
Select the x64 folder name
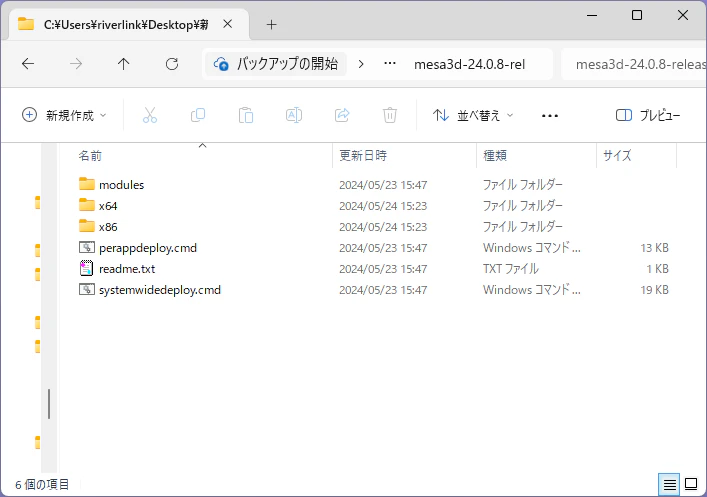tap(108, 206)
